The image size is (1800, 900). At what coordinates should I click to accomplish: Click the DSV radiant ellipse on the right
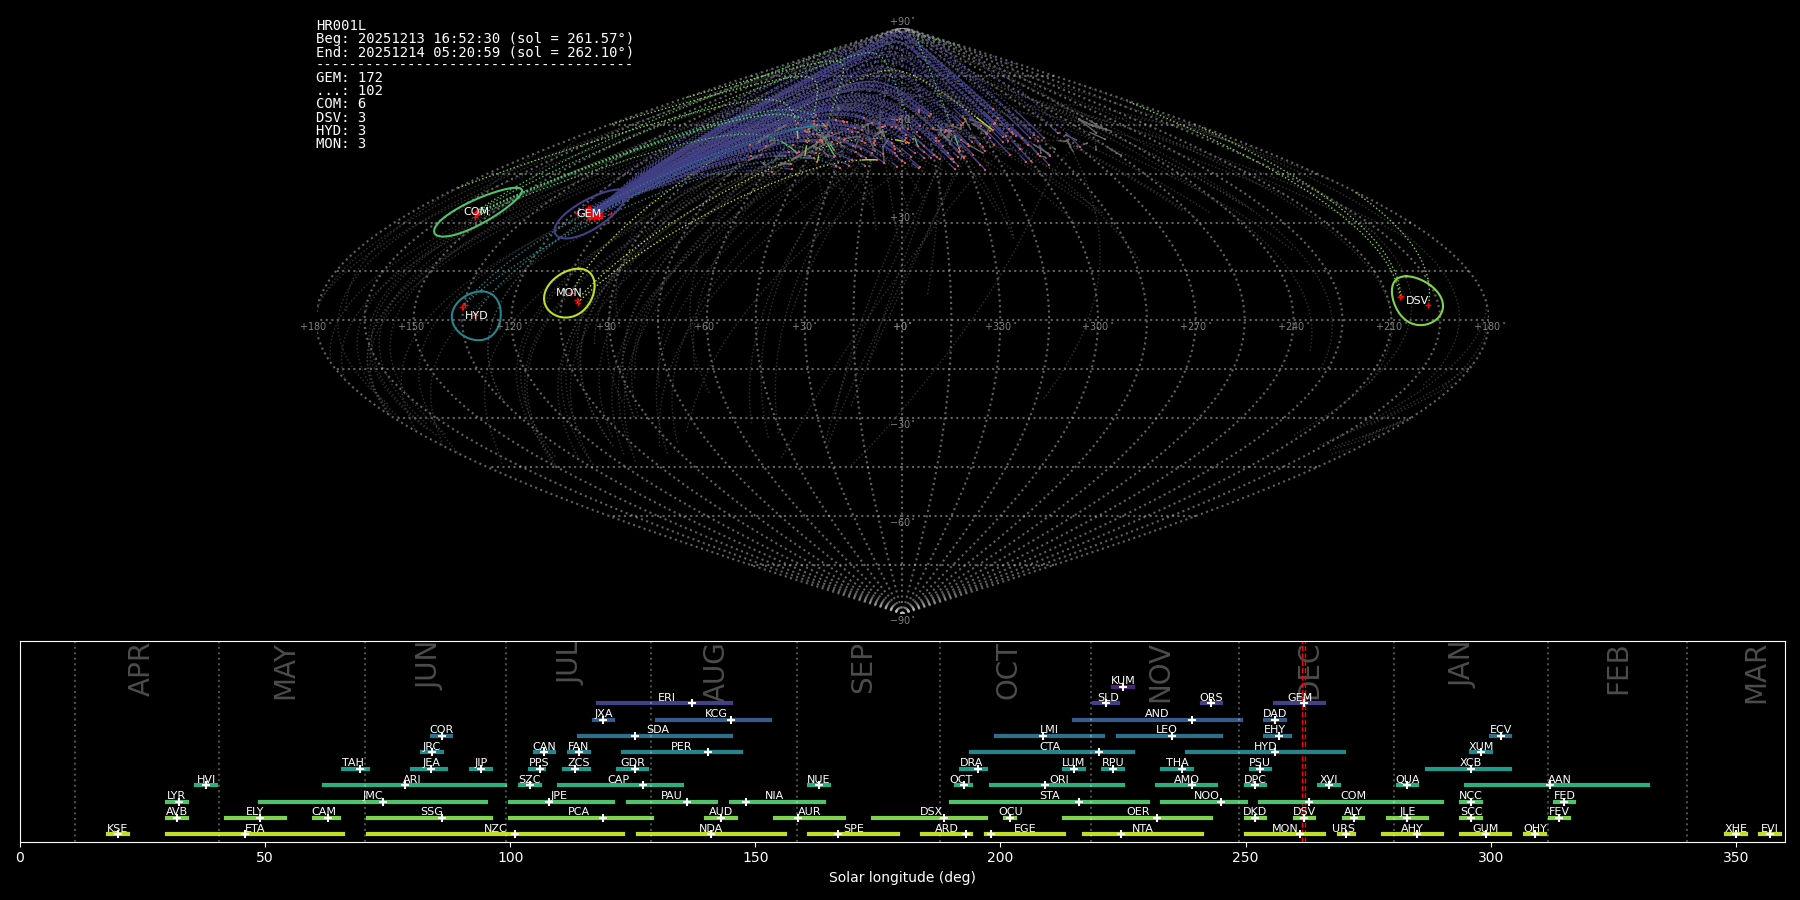coord(1417,300)
